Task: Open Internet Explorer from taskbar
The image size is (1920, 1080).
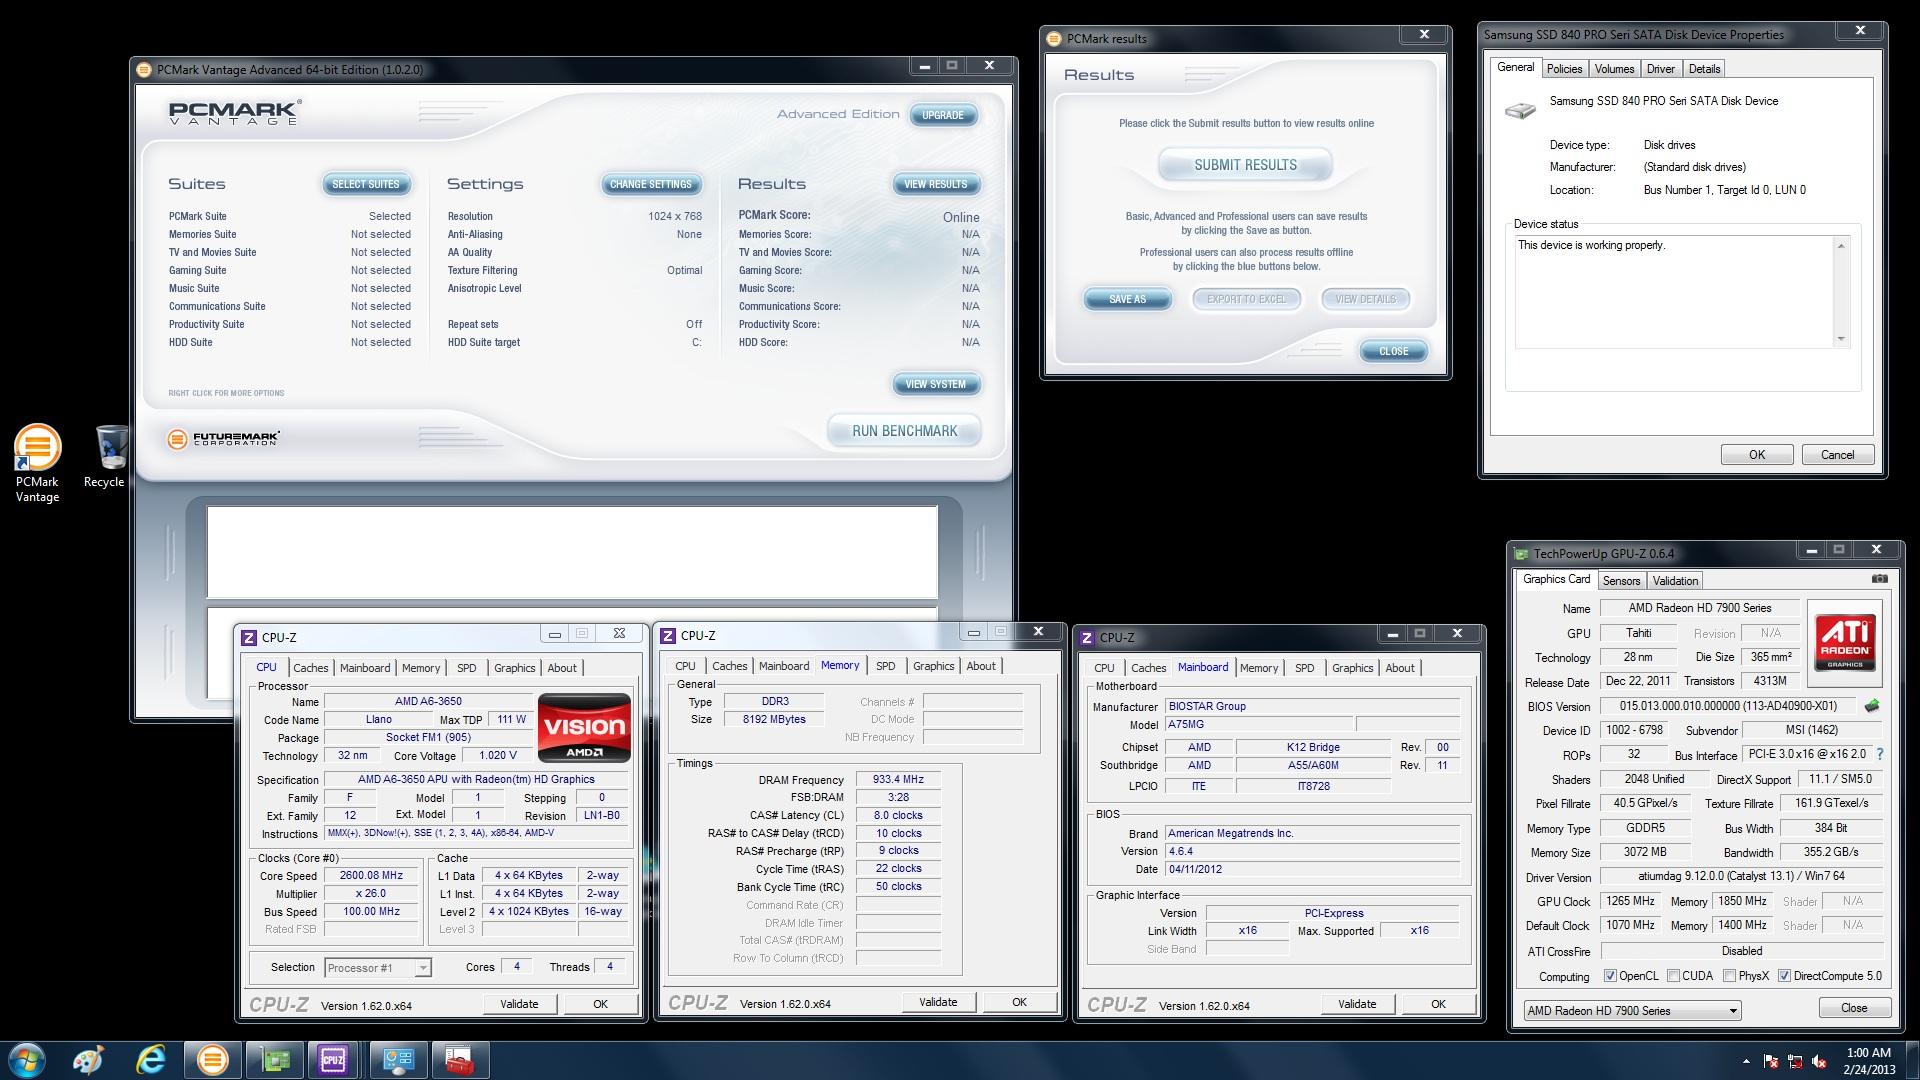Action: click(x=151, y=1059)
